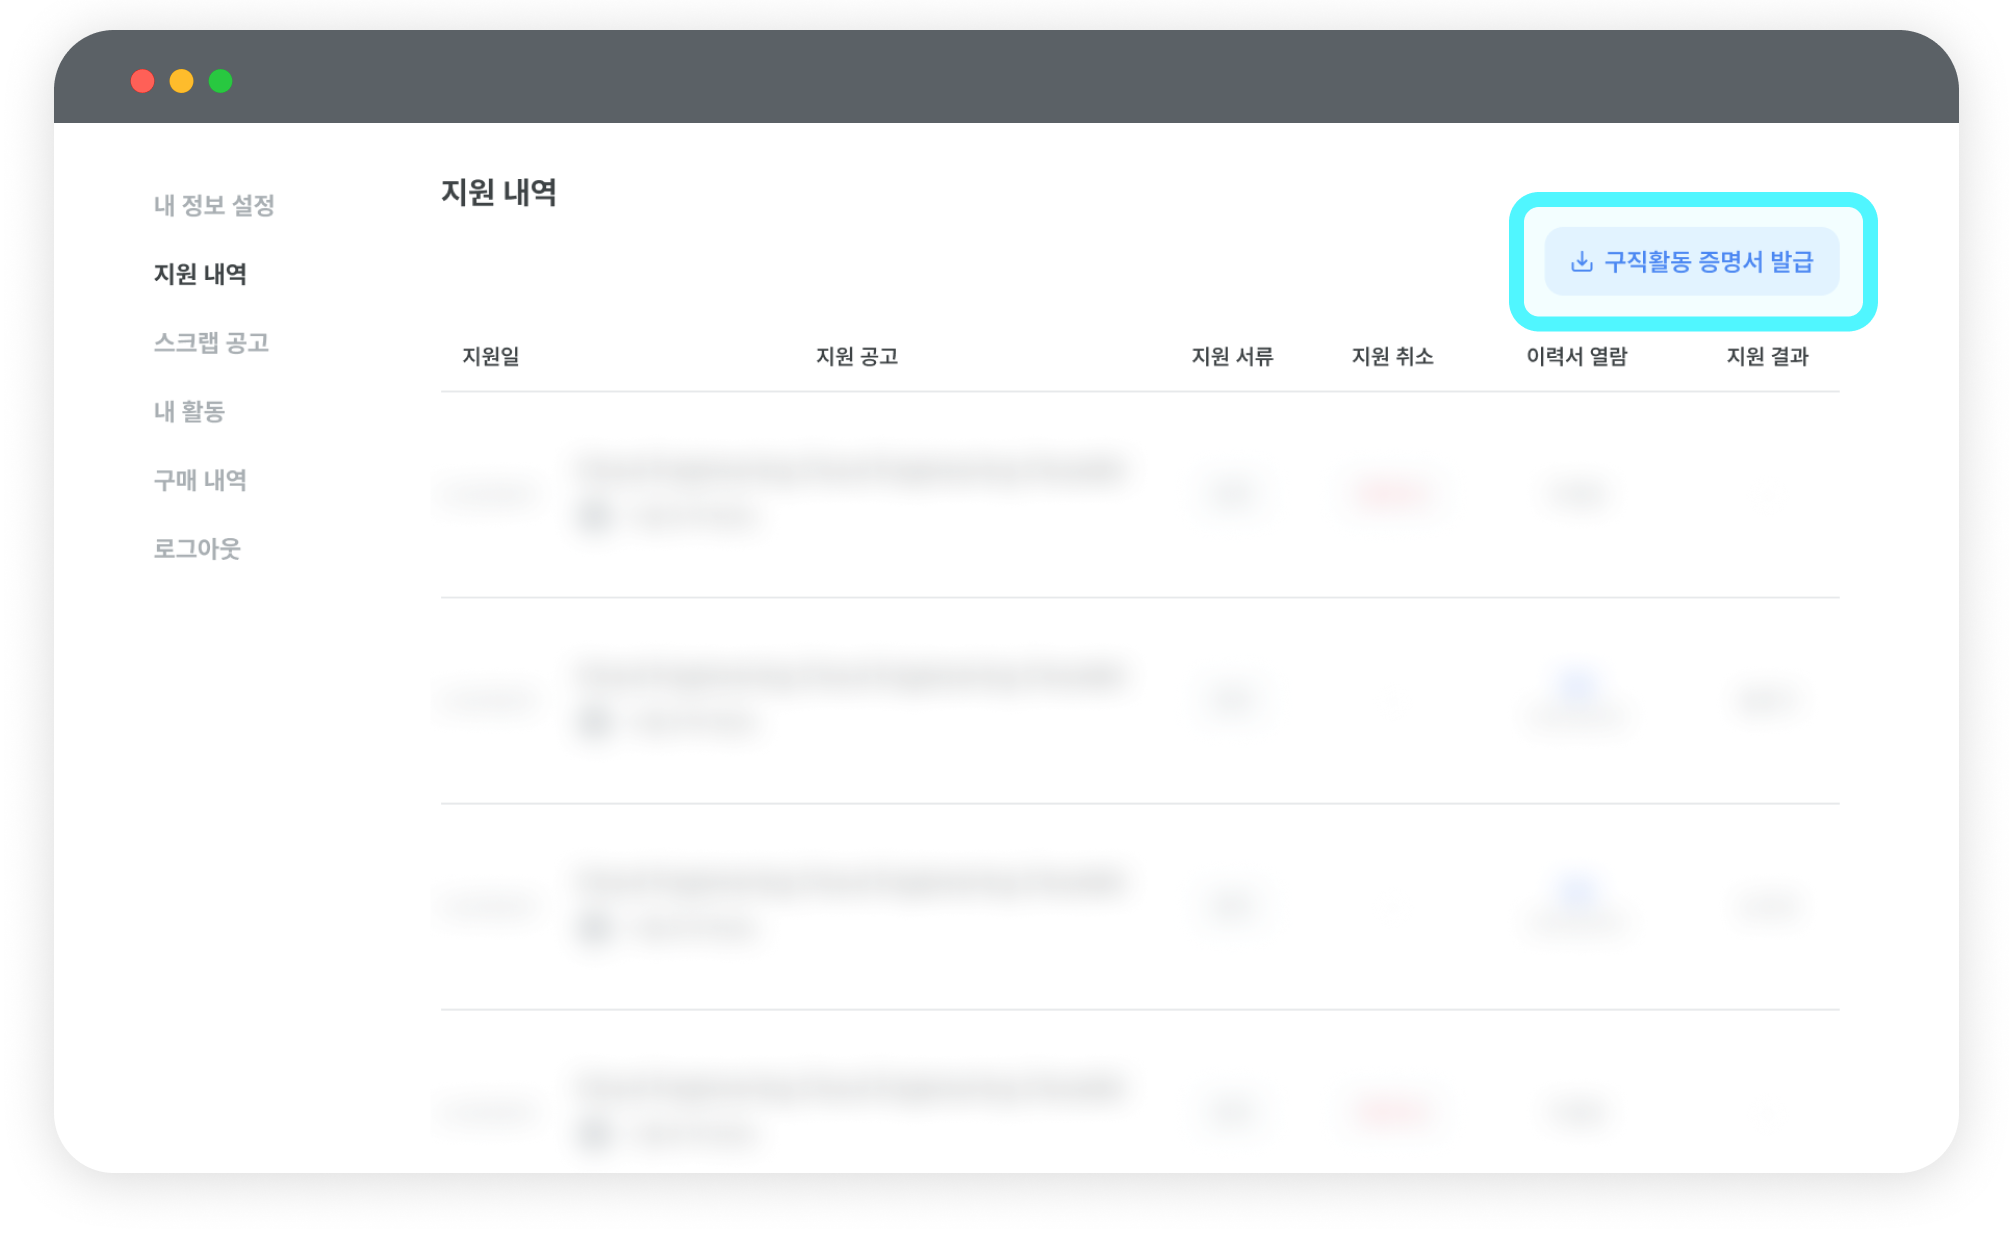Click company logo thumbnail in second row
This screenshot has width=2013, height=1251.
coord(595,721)
